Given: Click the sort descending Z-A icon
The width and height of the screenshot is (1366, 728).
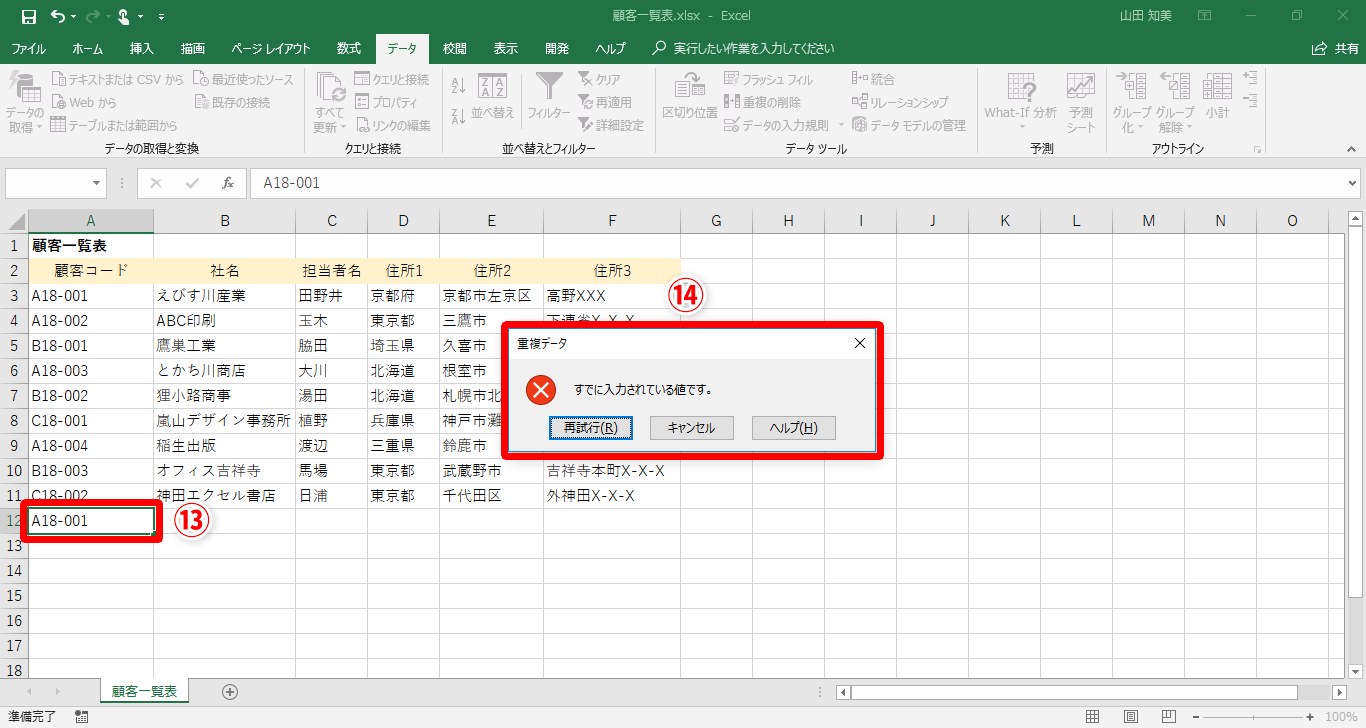Looking at the screenshot, I should coord(459,115).
